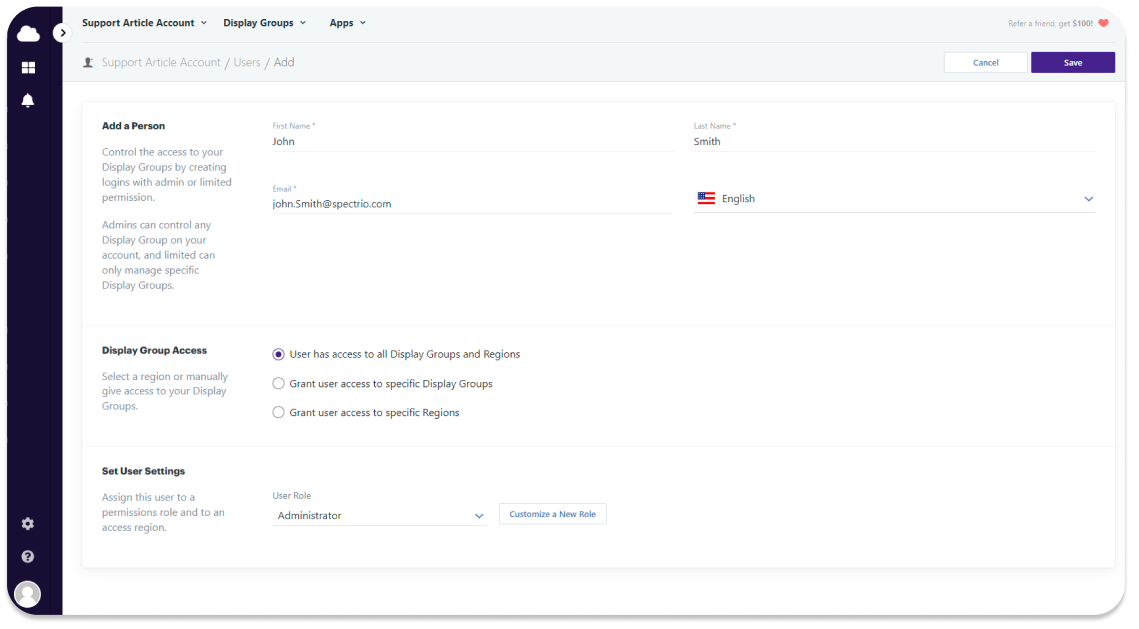Open the English language dropdown
The height and width of the screenshot is (629, 1139).
tap(894, 198)
